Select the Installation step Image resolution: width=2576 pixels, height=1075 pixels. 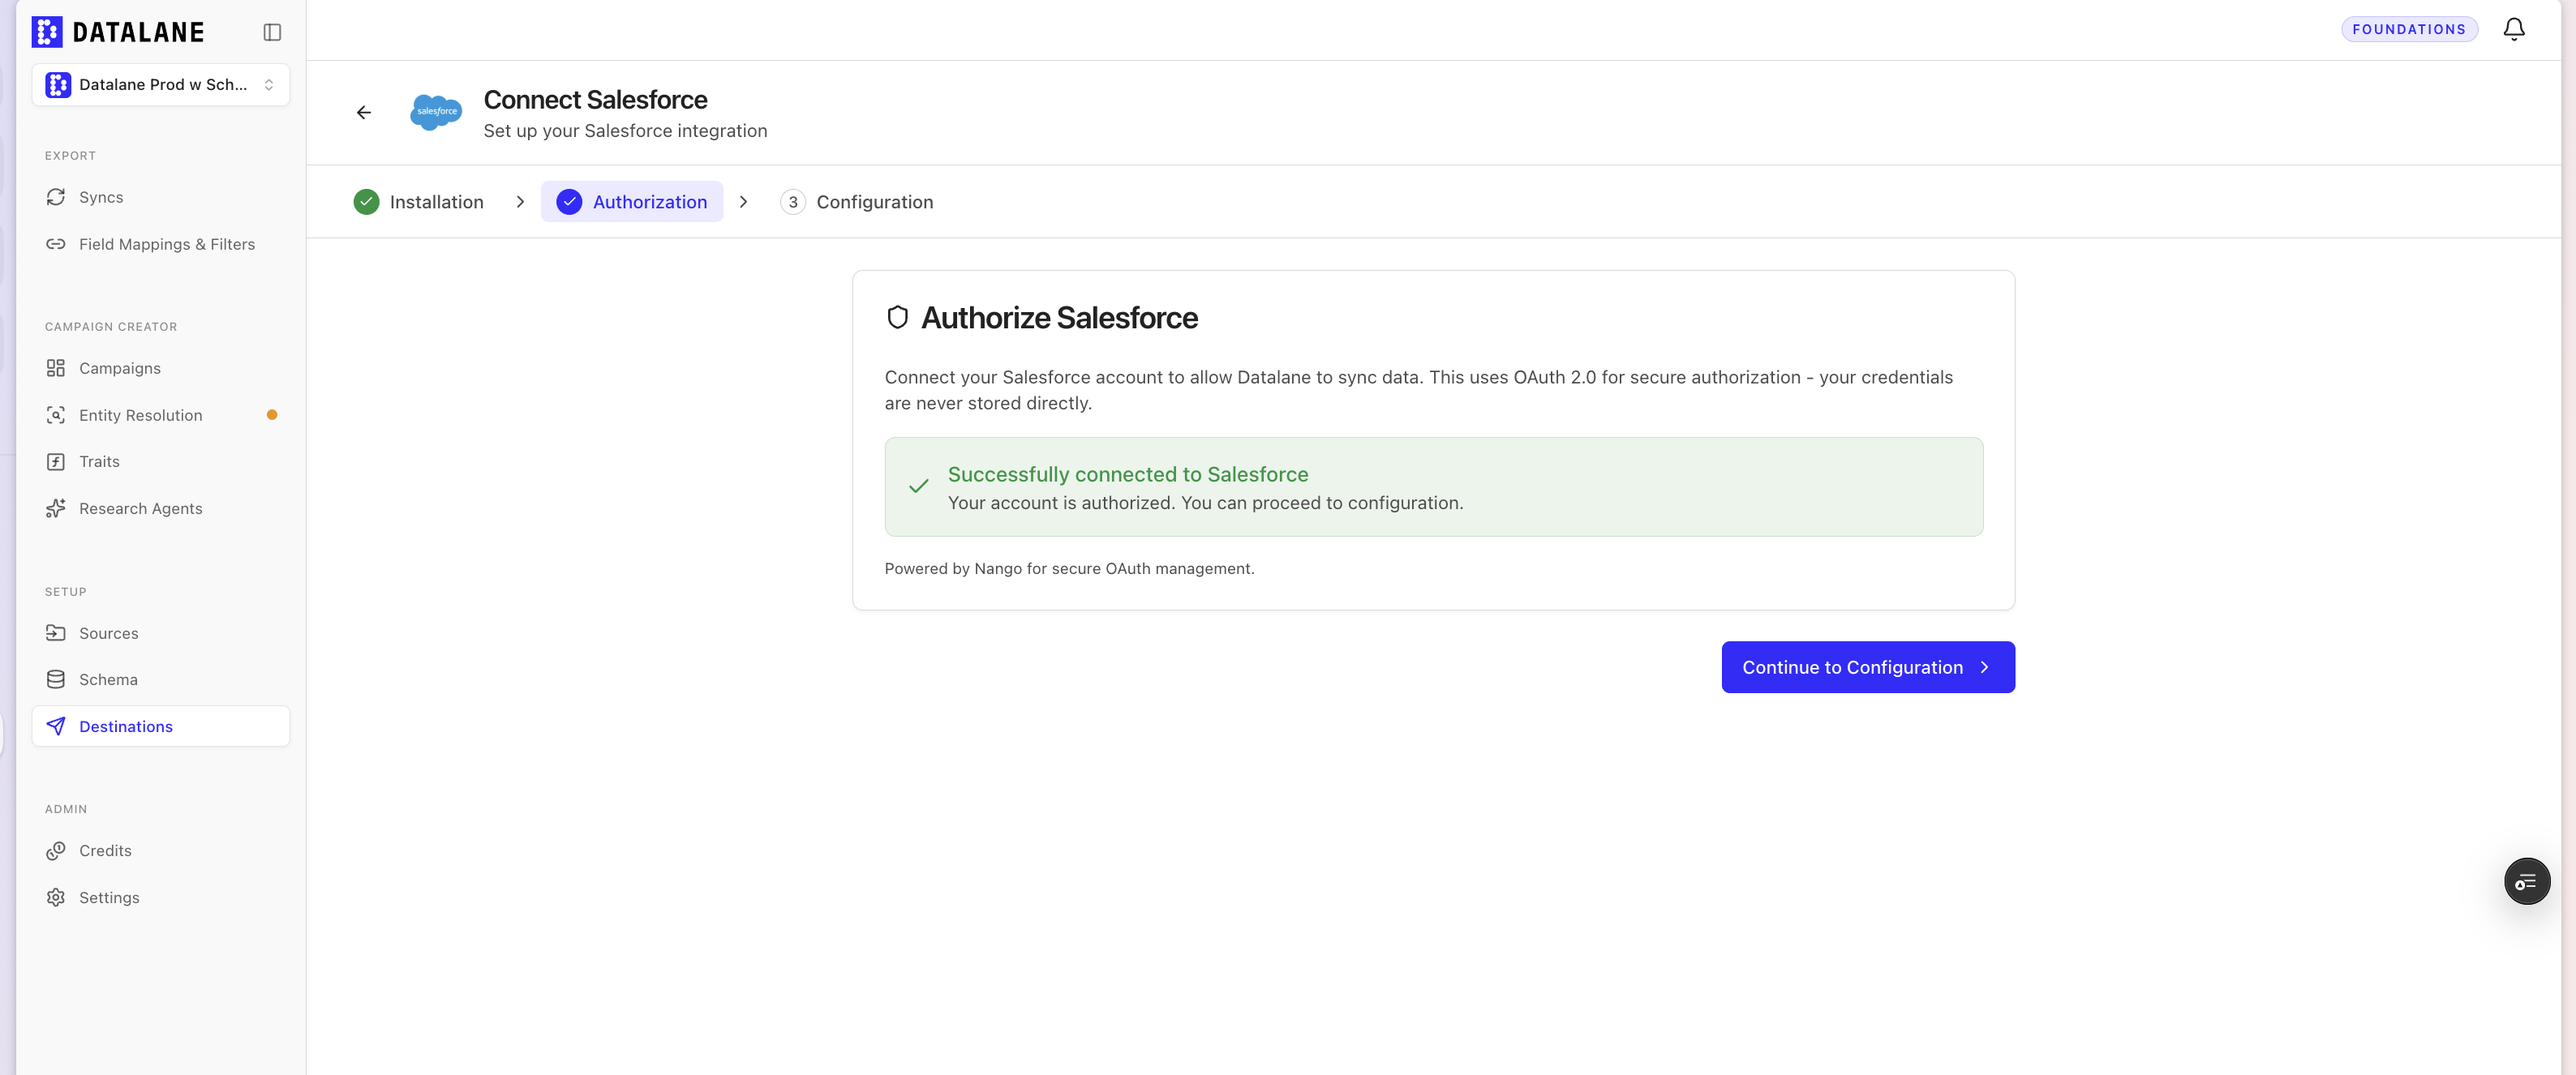419,201
